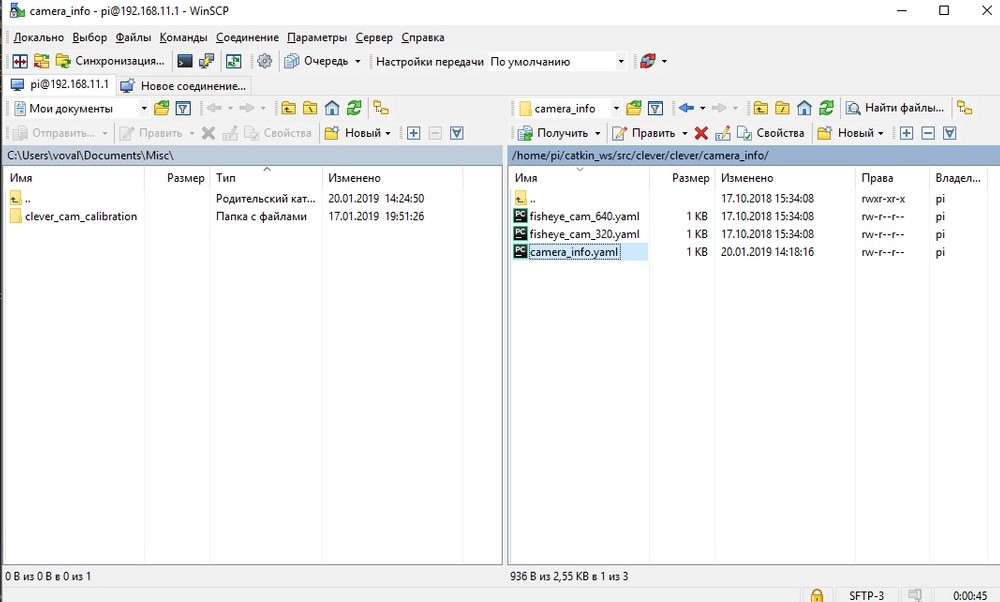Open the terminal console icon
This screenshot has width=1000, height=602.
pos(185,61)
